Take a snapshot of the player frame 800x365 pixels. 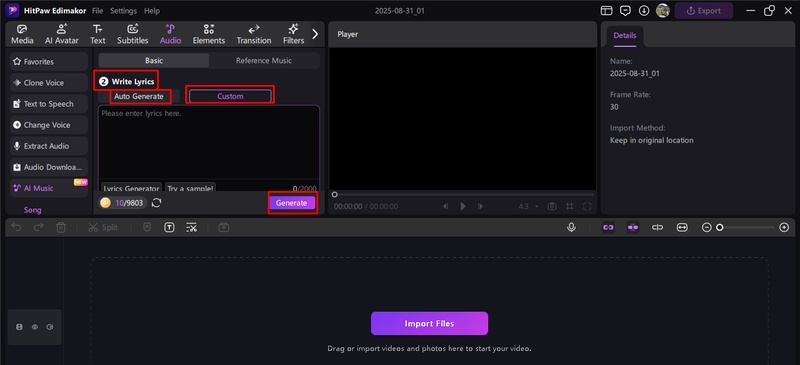(x=552, y=206)
